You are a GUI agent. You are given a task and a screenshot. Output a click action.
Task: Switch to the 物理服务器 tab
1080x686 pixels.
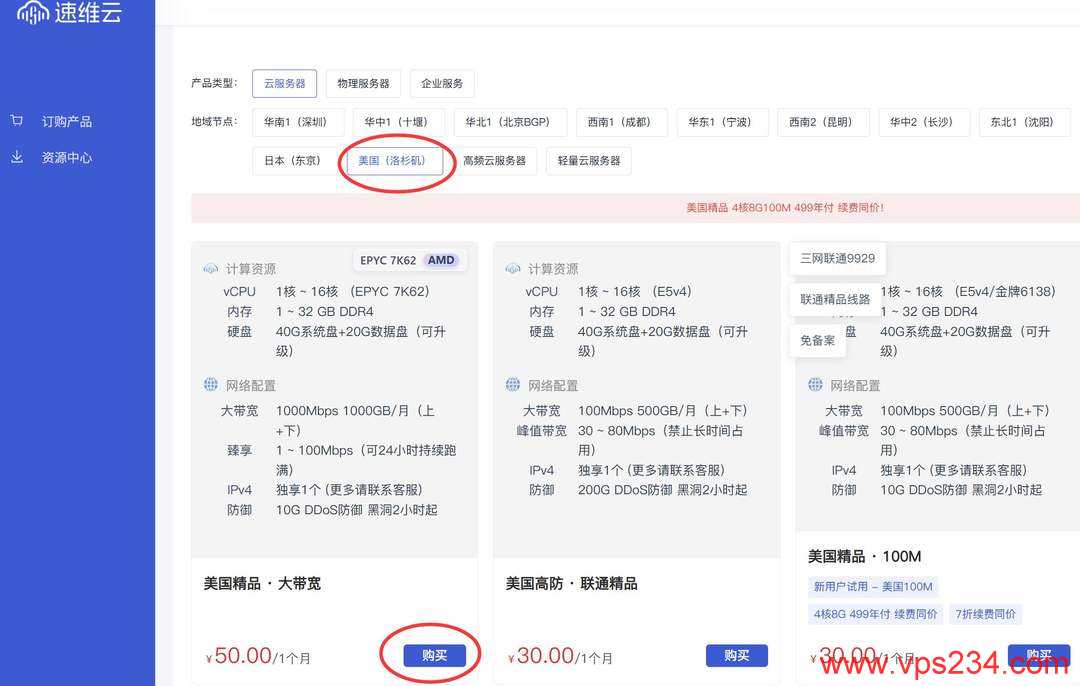click(x=362, y=84)
